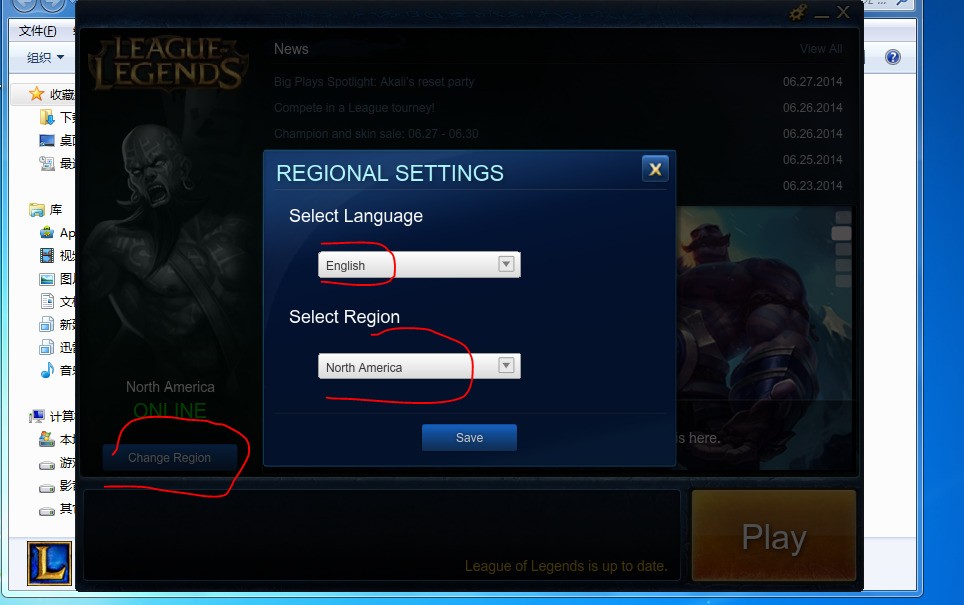This screenshot has height=605, width=964.
Task: Click the Change Region button
Action: coord(170,457)
